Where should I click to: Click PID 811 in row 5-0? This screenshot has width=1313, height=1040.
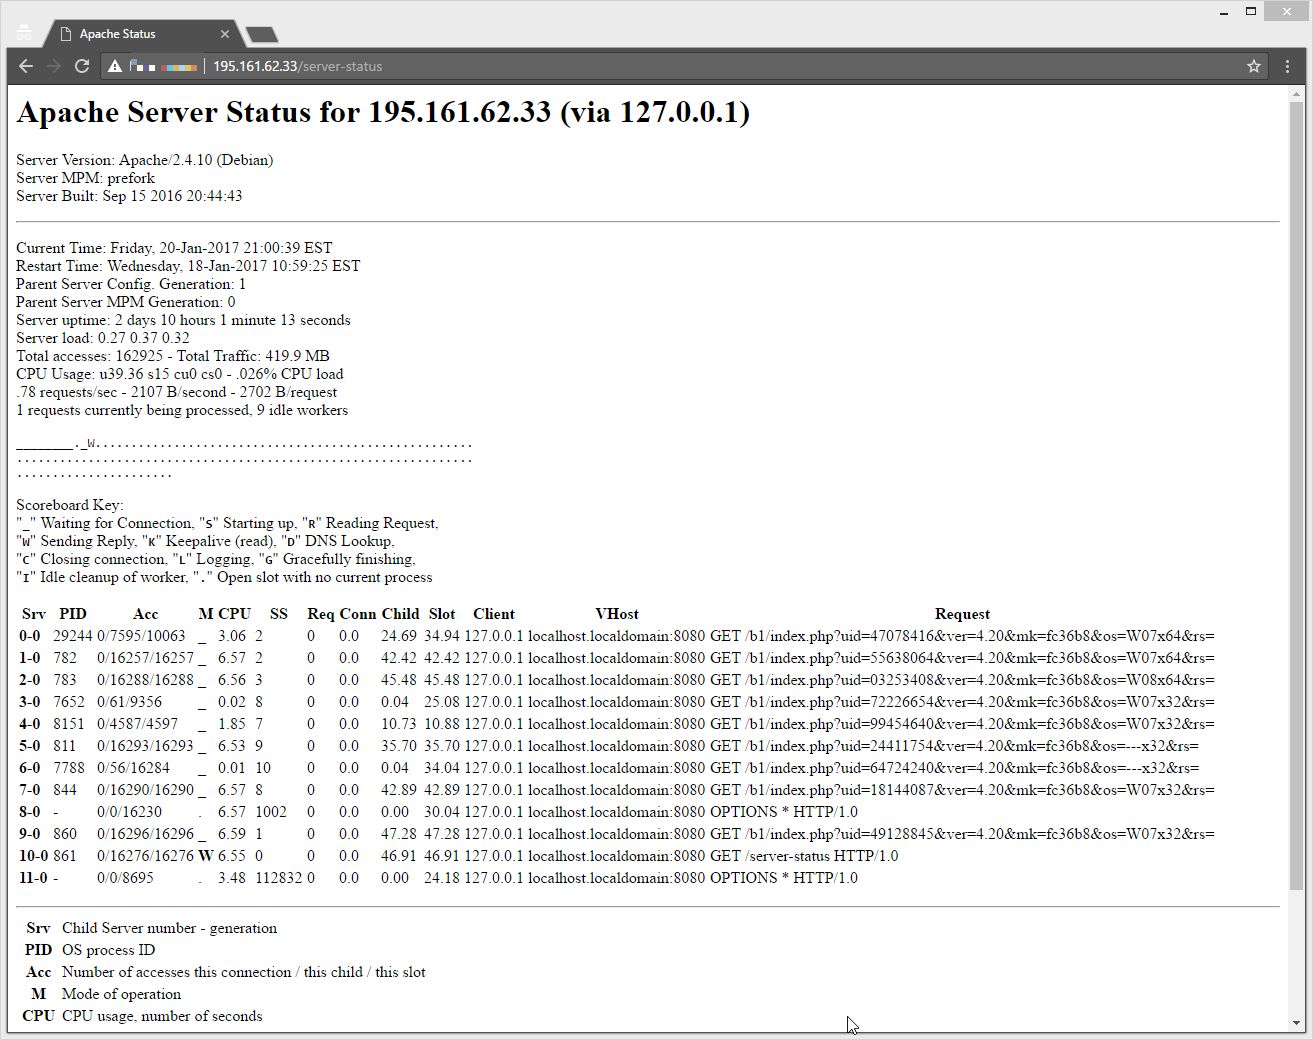tap(65, 746)
